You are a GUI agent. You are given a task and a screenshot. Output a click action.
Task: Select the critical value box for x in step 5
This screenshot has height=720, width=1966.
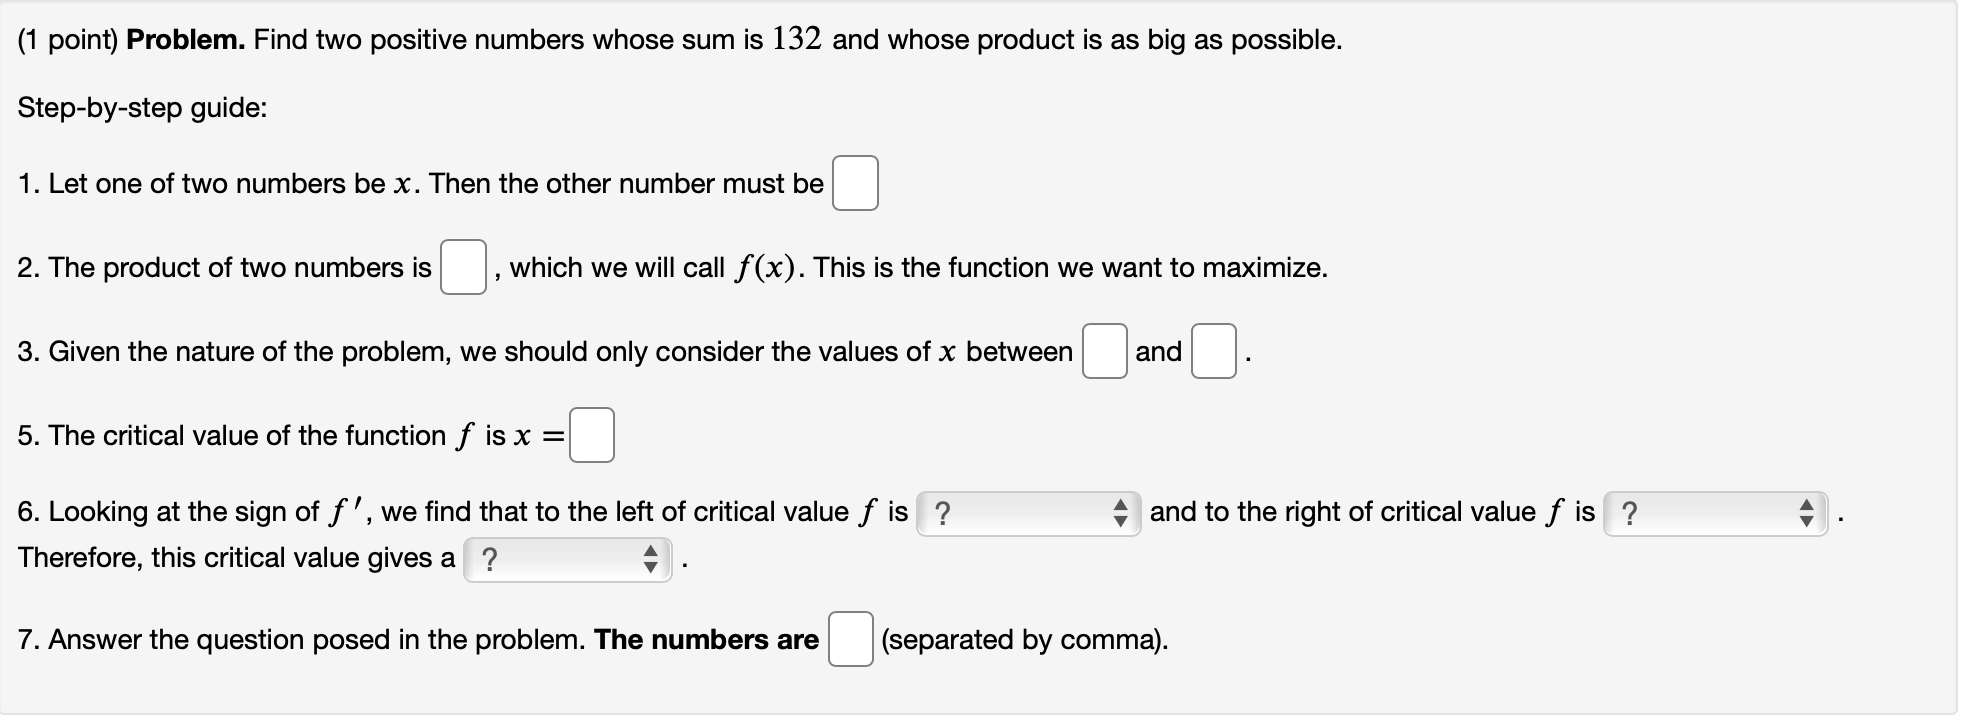pyautogui.click(x=591, y=434)
